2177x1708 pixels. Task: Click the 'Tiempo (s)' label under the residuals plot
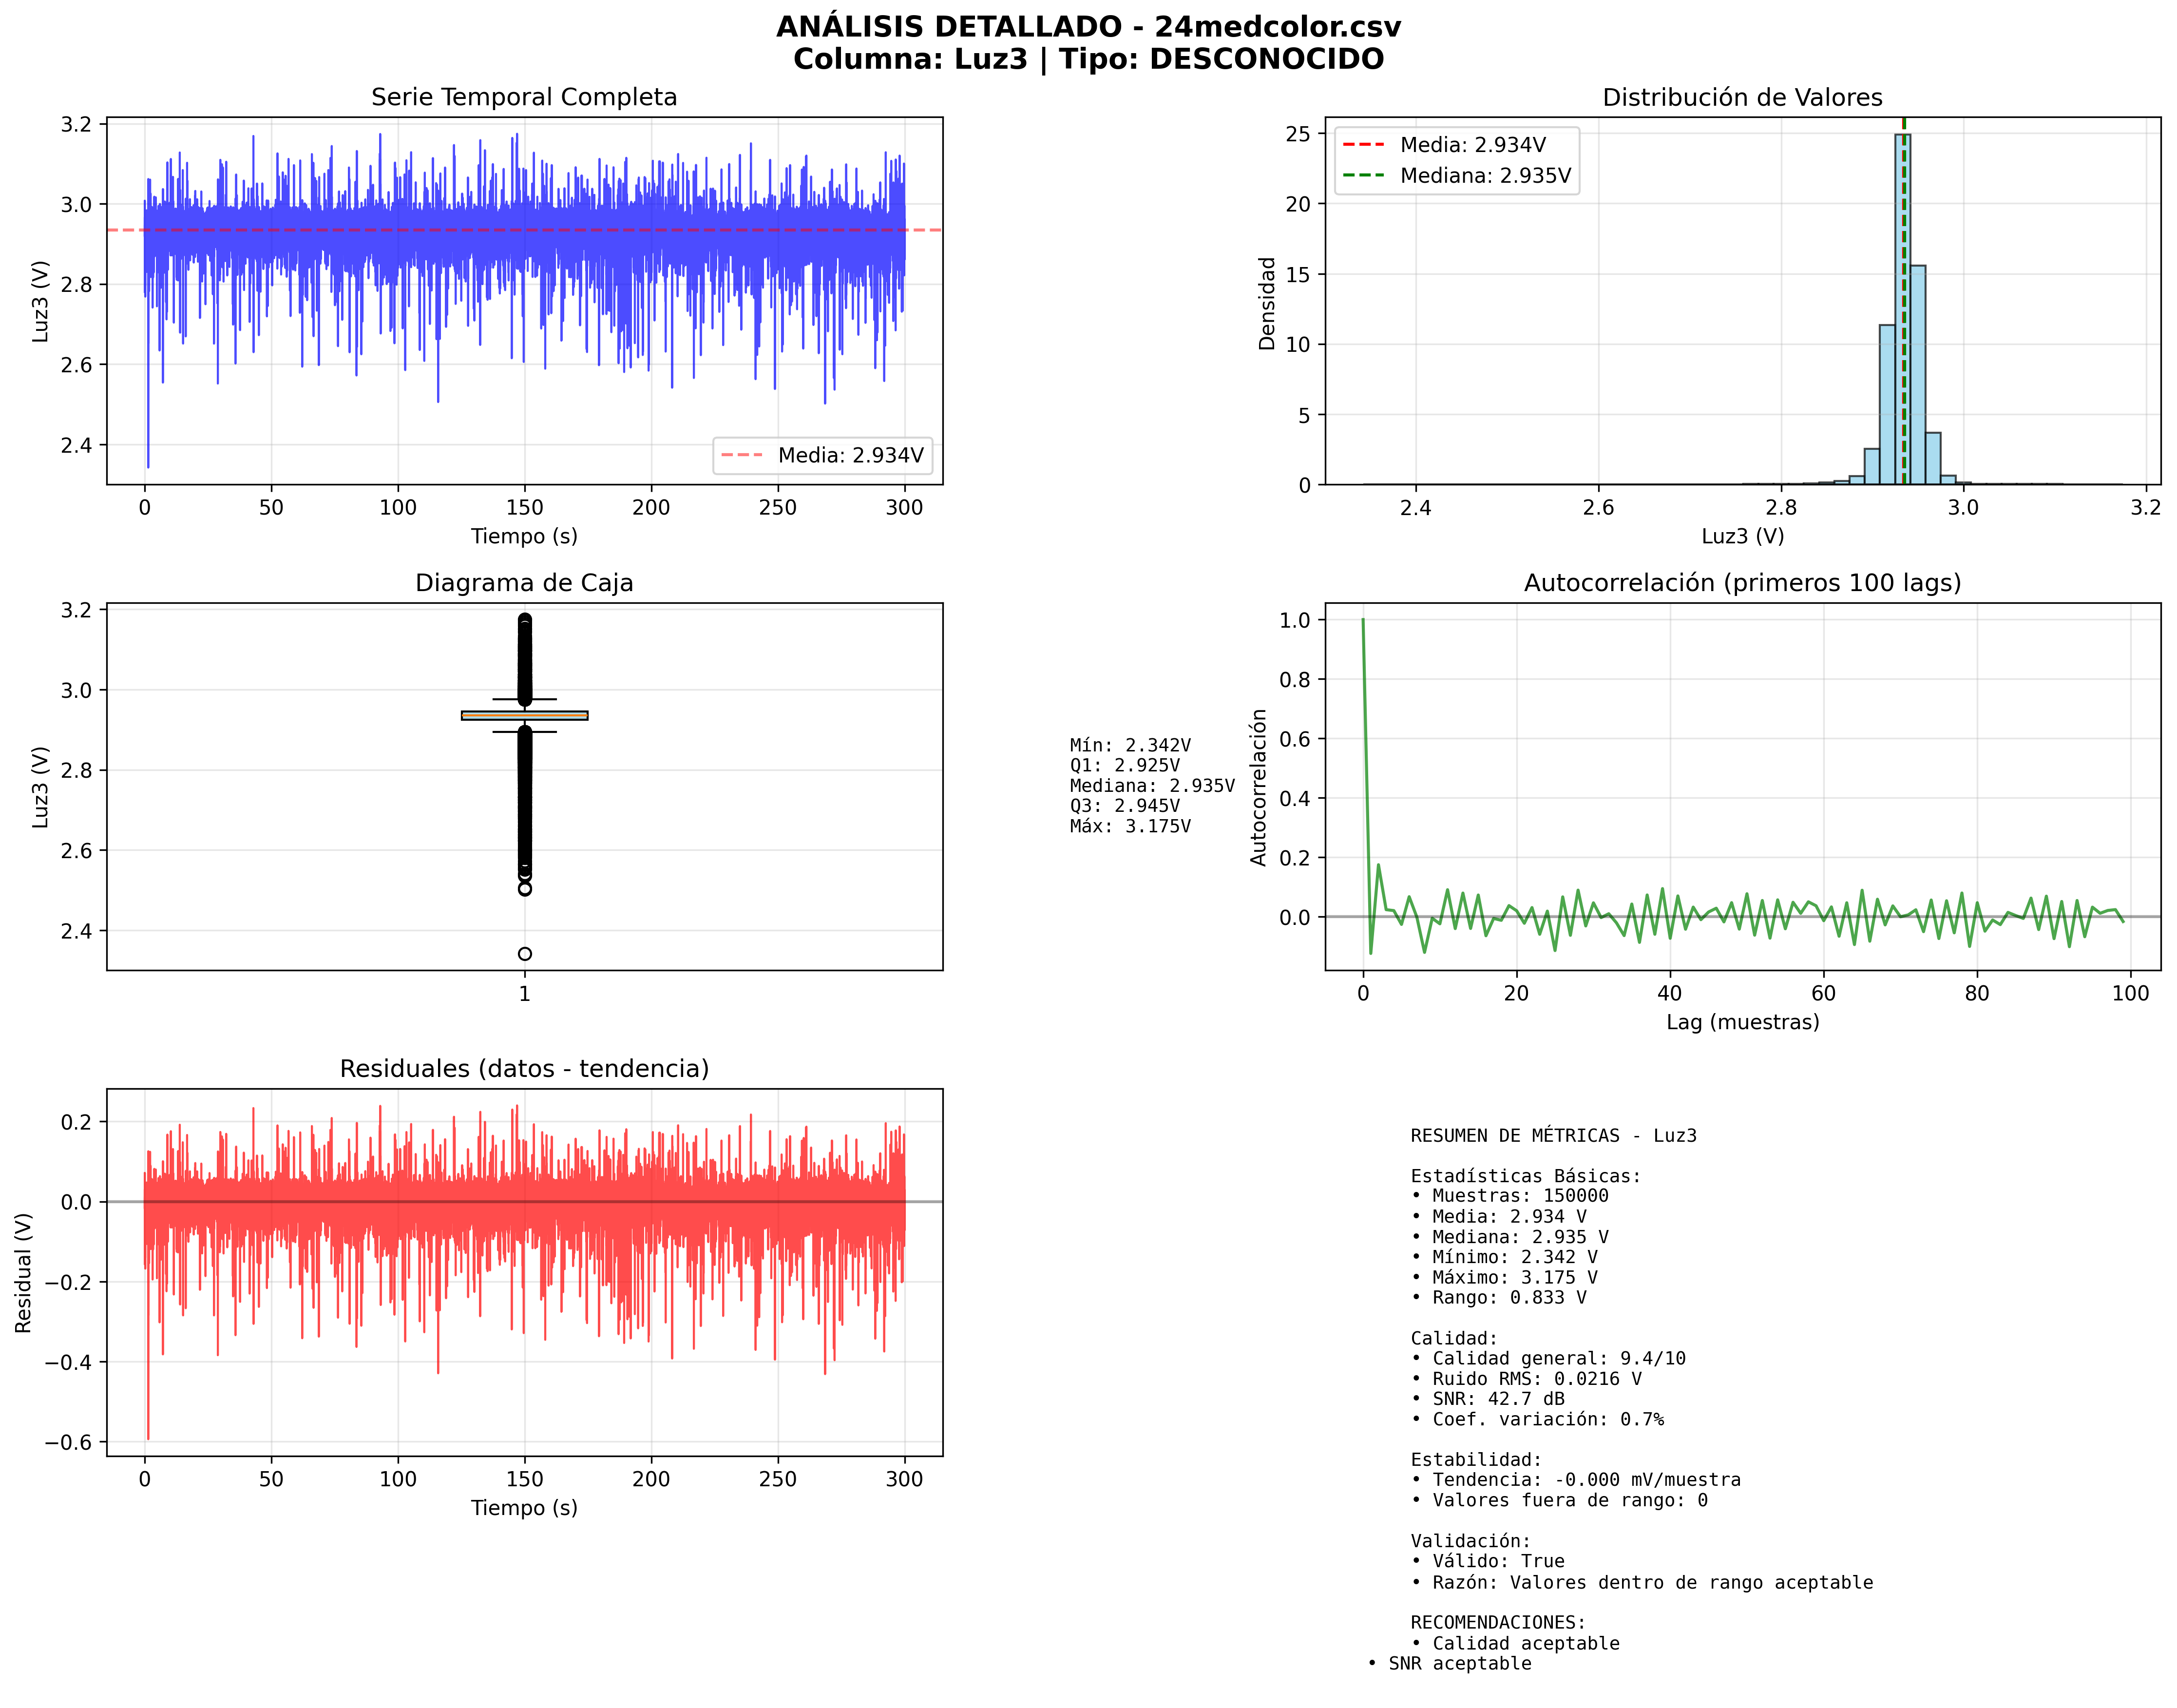point(524,1508)
